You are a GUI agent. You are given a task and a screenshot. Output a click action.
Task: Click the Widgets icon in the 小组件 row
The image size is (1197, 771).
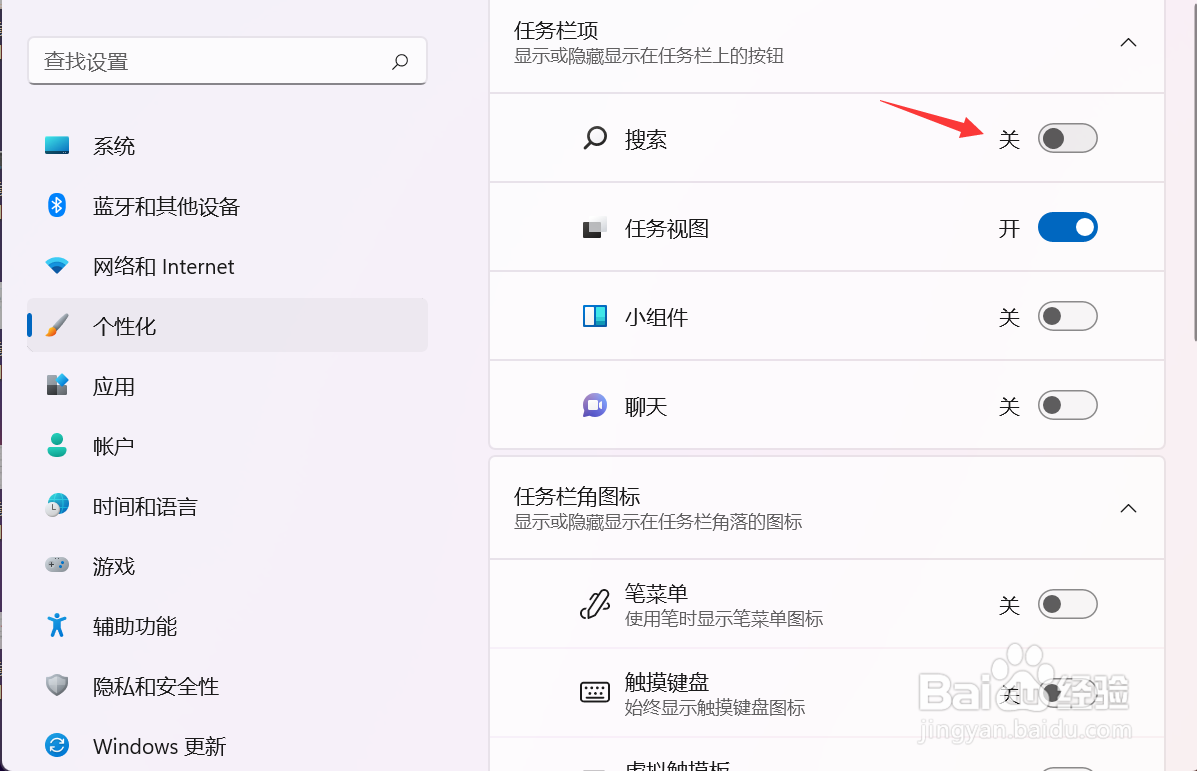click(x=595, y=316)
